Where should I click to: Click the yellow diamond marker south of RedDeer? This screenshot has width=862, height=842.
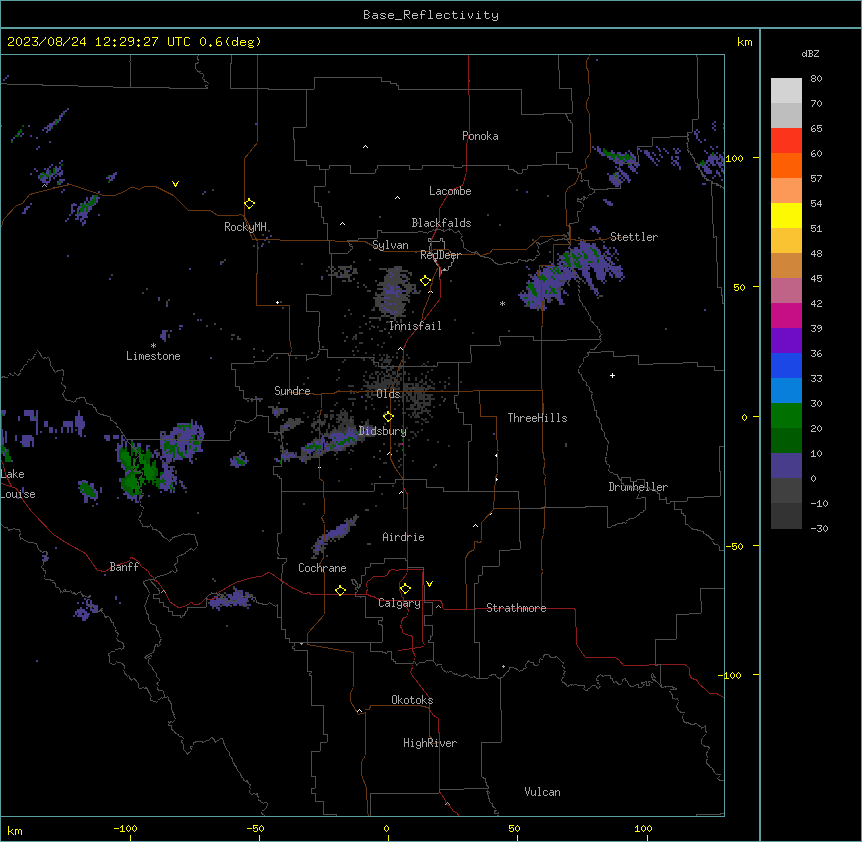coord(425,281)
